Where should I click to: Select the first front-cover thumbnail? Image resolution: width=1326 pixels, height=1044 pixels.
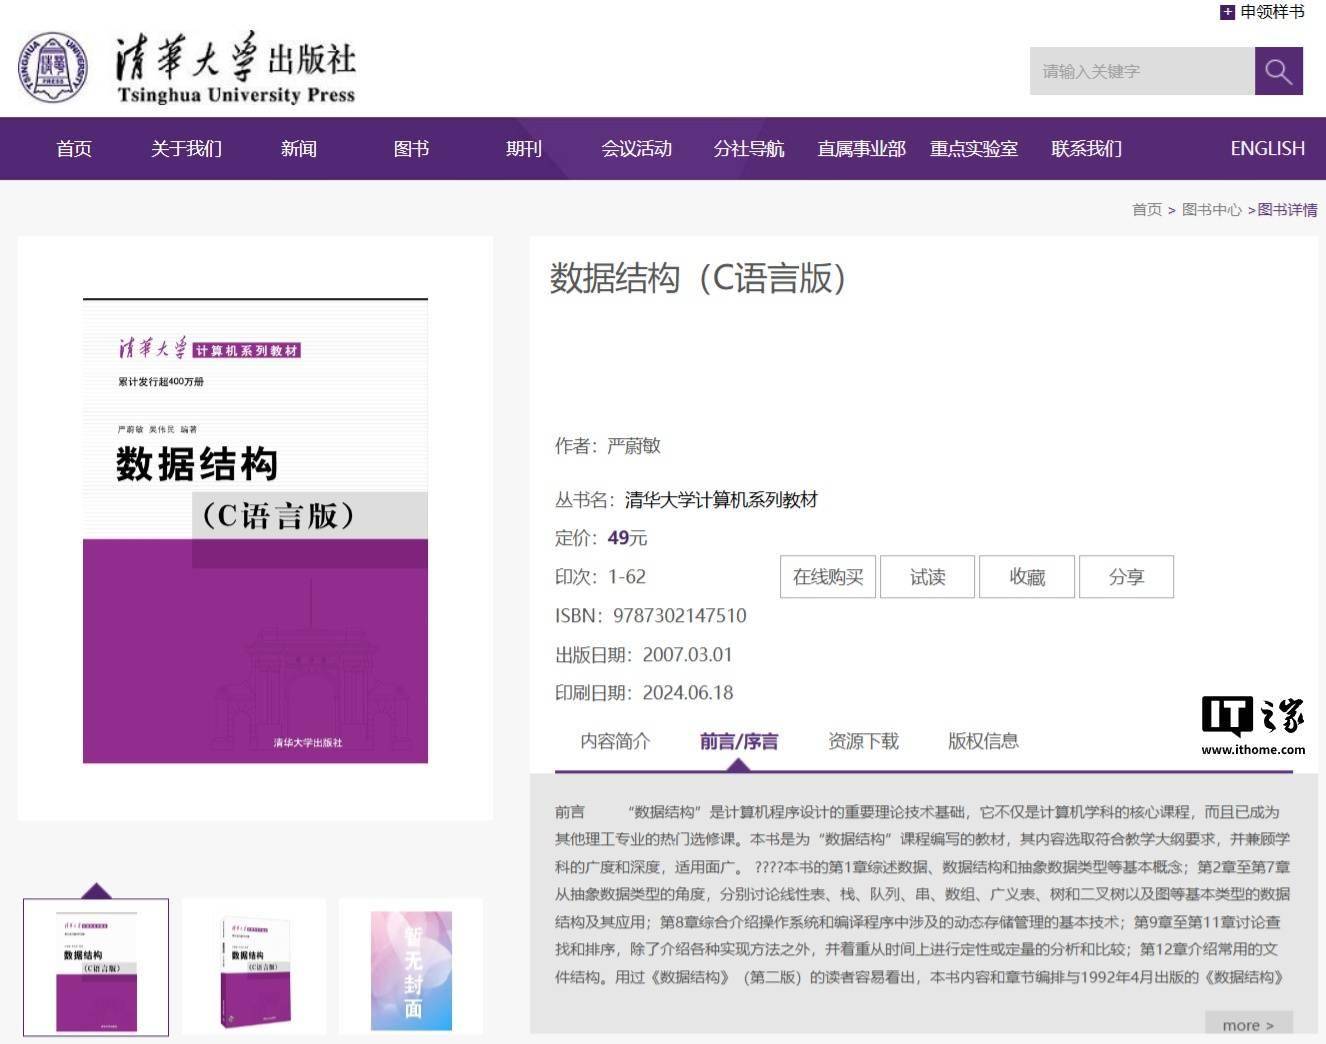[x=96, y=967]
